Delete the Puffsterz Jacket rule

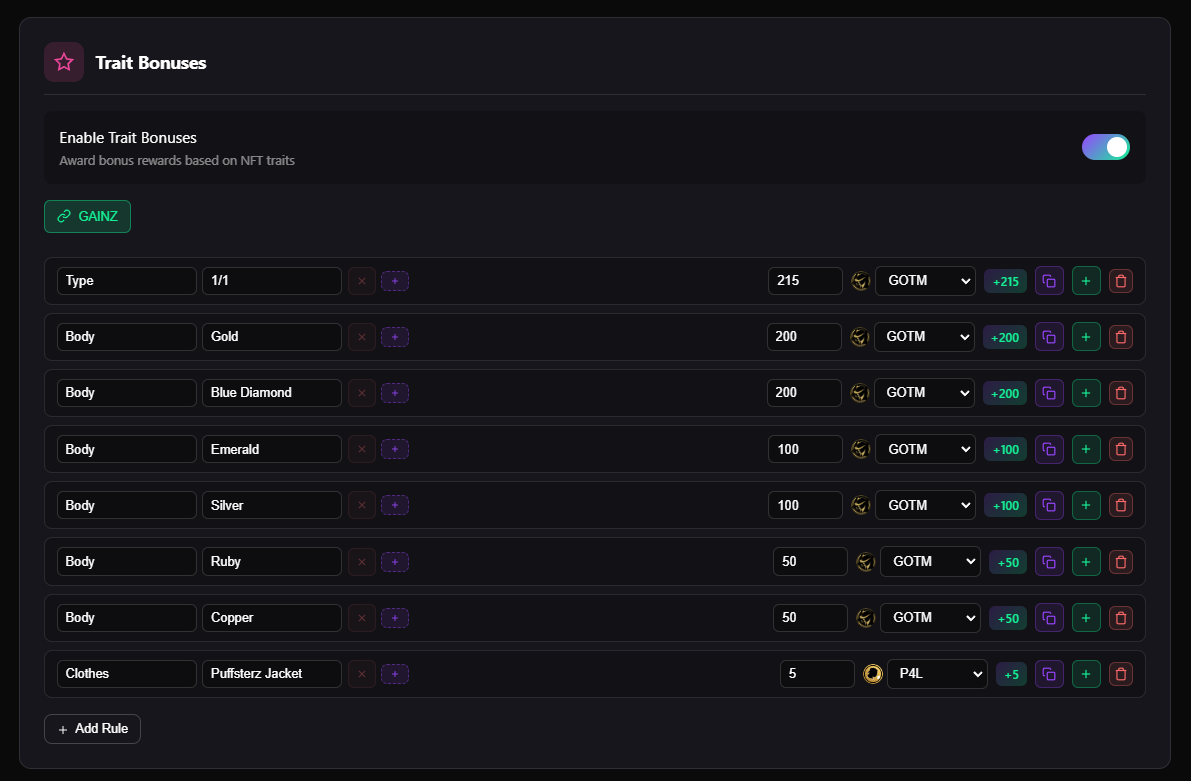click(1120, 674)
